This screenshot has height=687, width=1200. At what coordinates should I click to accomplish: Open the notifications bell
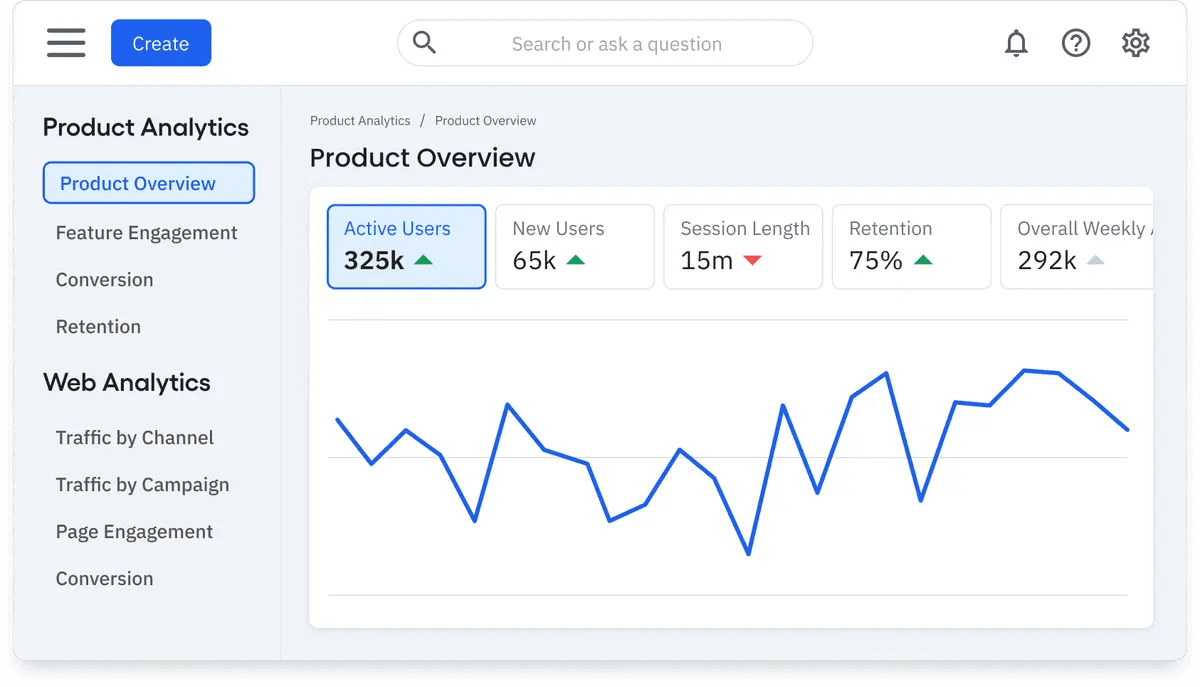tap(1016, 43)
